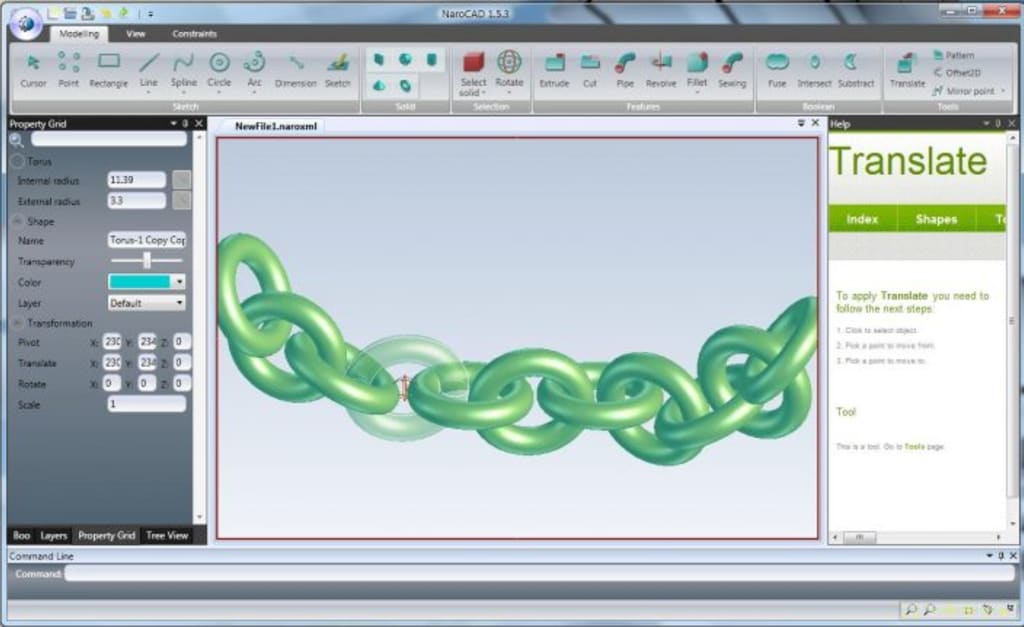
Task: Select the Cut feature
Action: click(590, 71)
